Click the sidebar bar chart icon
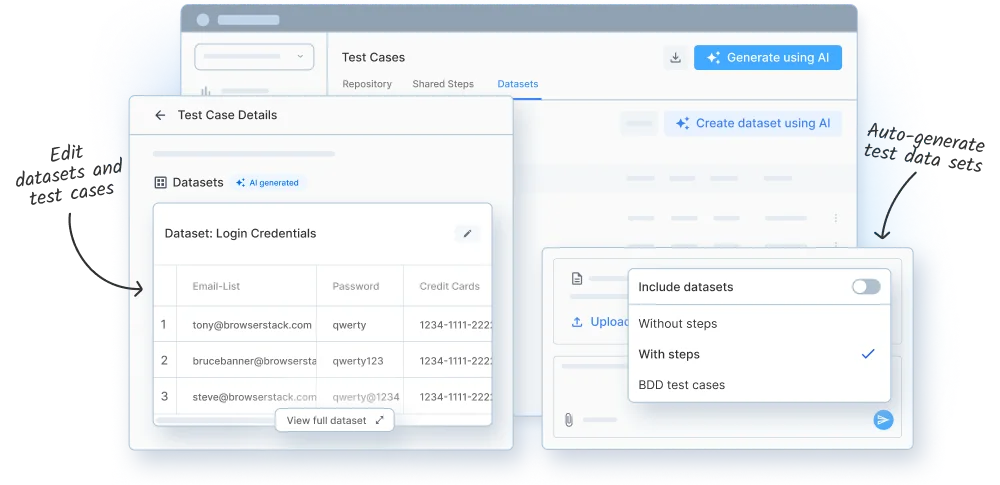Screen dimensions: 1000x485 point(206,91)
